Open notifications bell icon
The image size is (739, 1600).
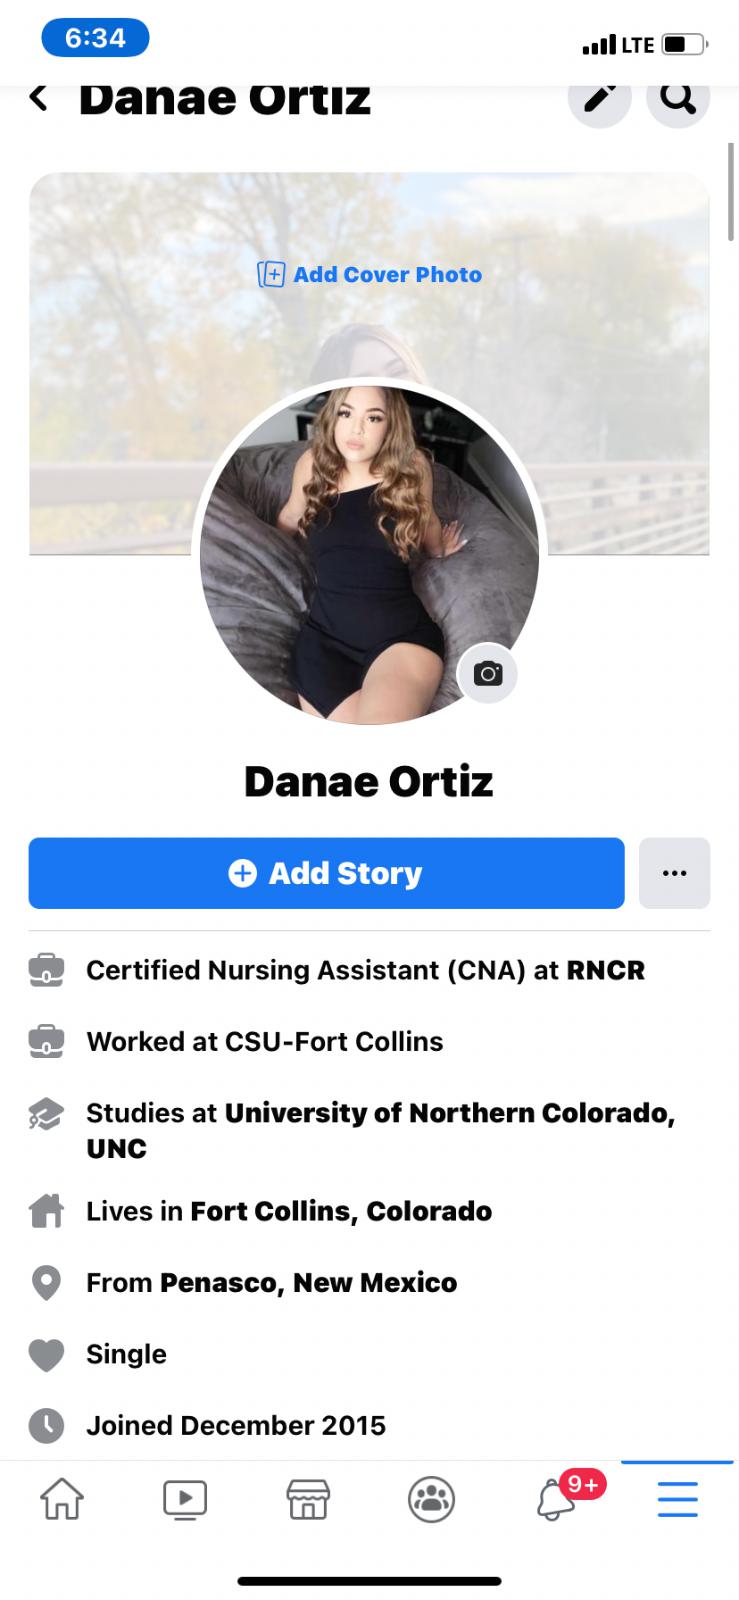pos(556,1499)
